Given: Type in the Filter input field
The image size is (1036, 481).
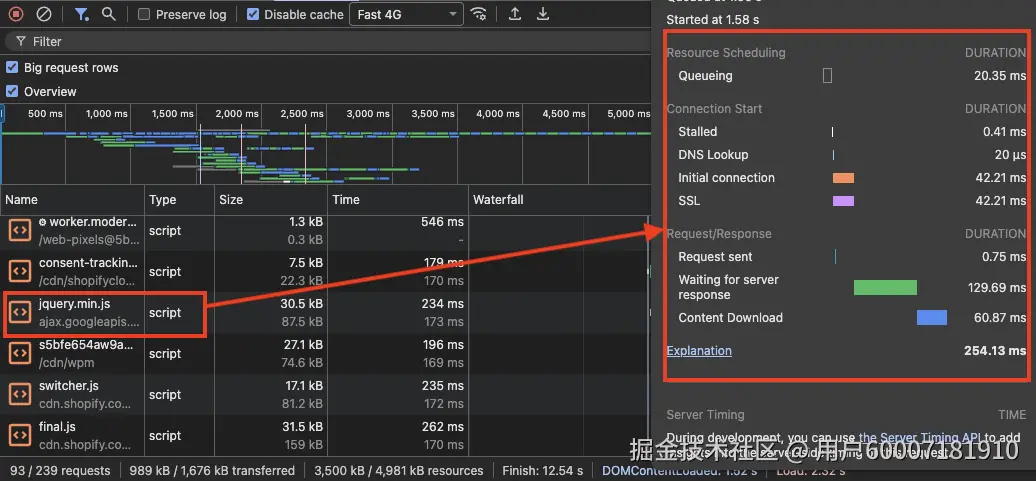Looking at the screenshot, I should pos(330,42).
